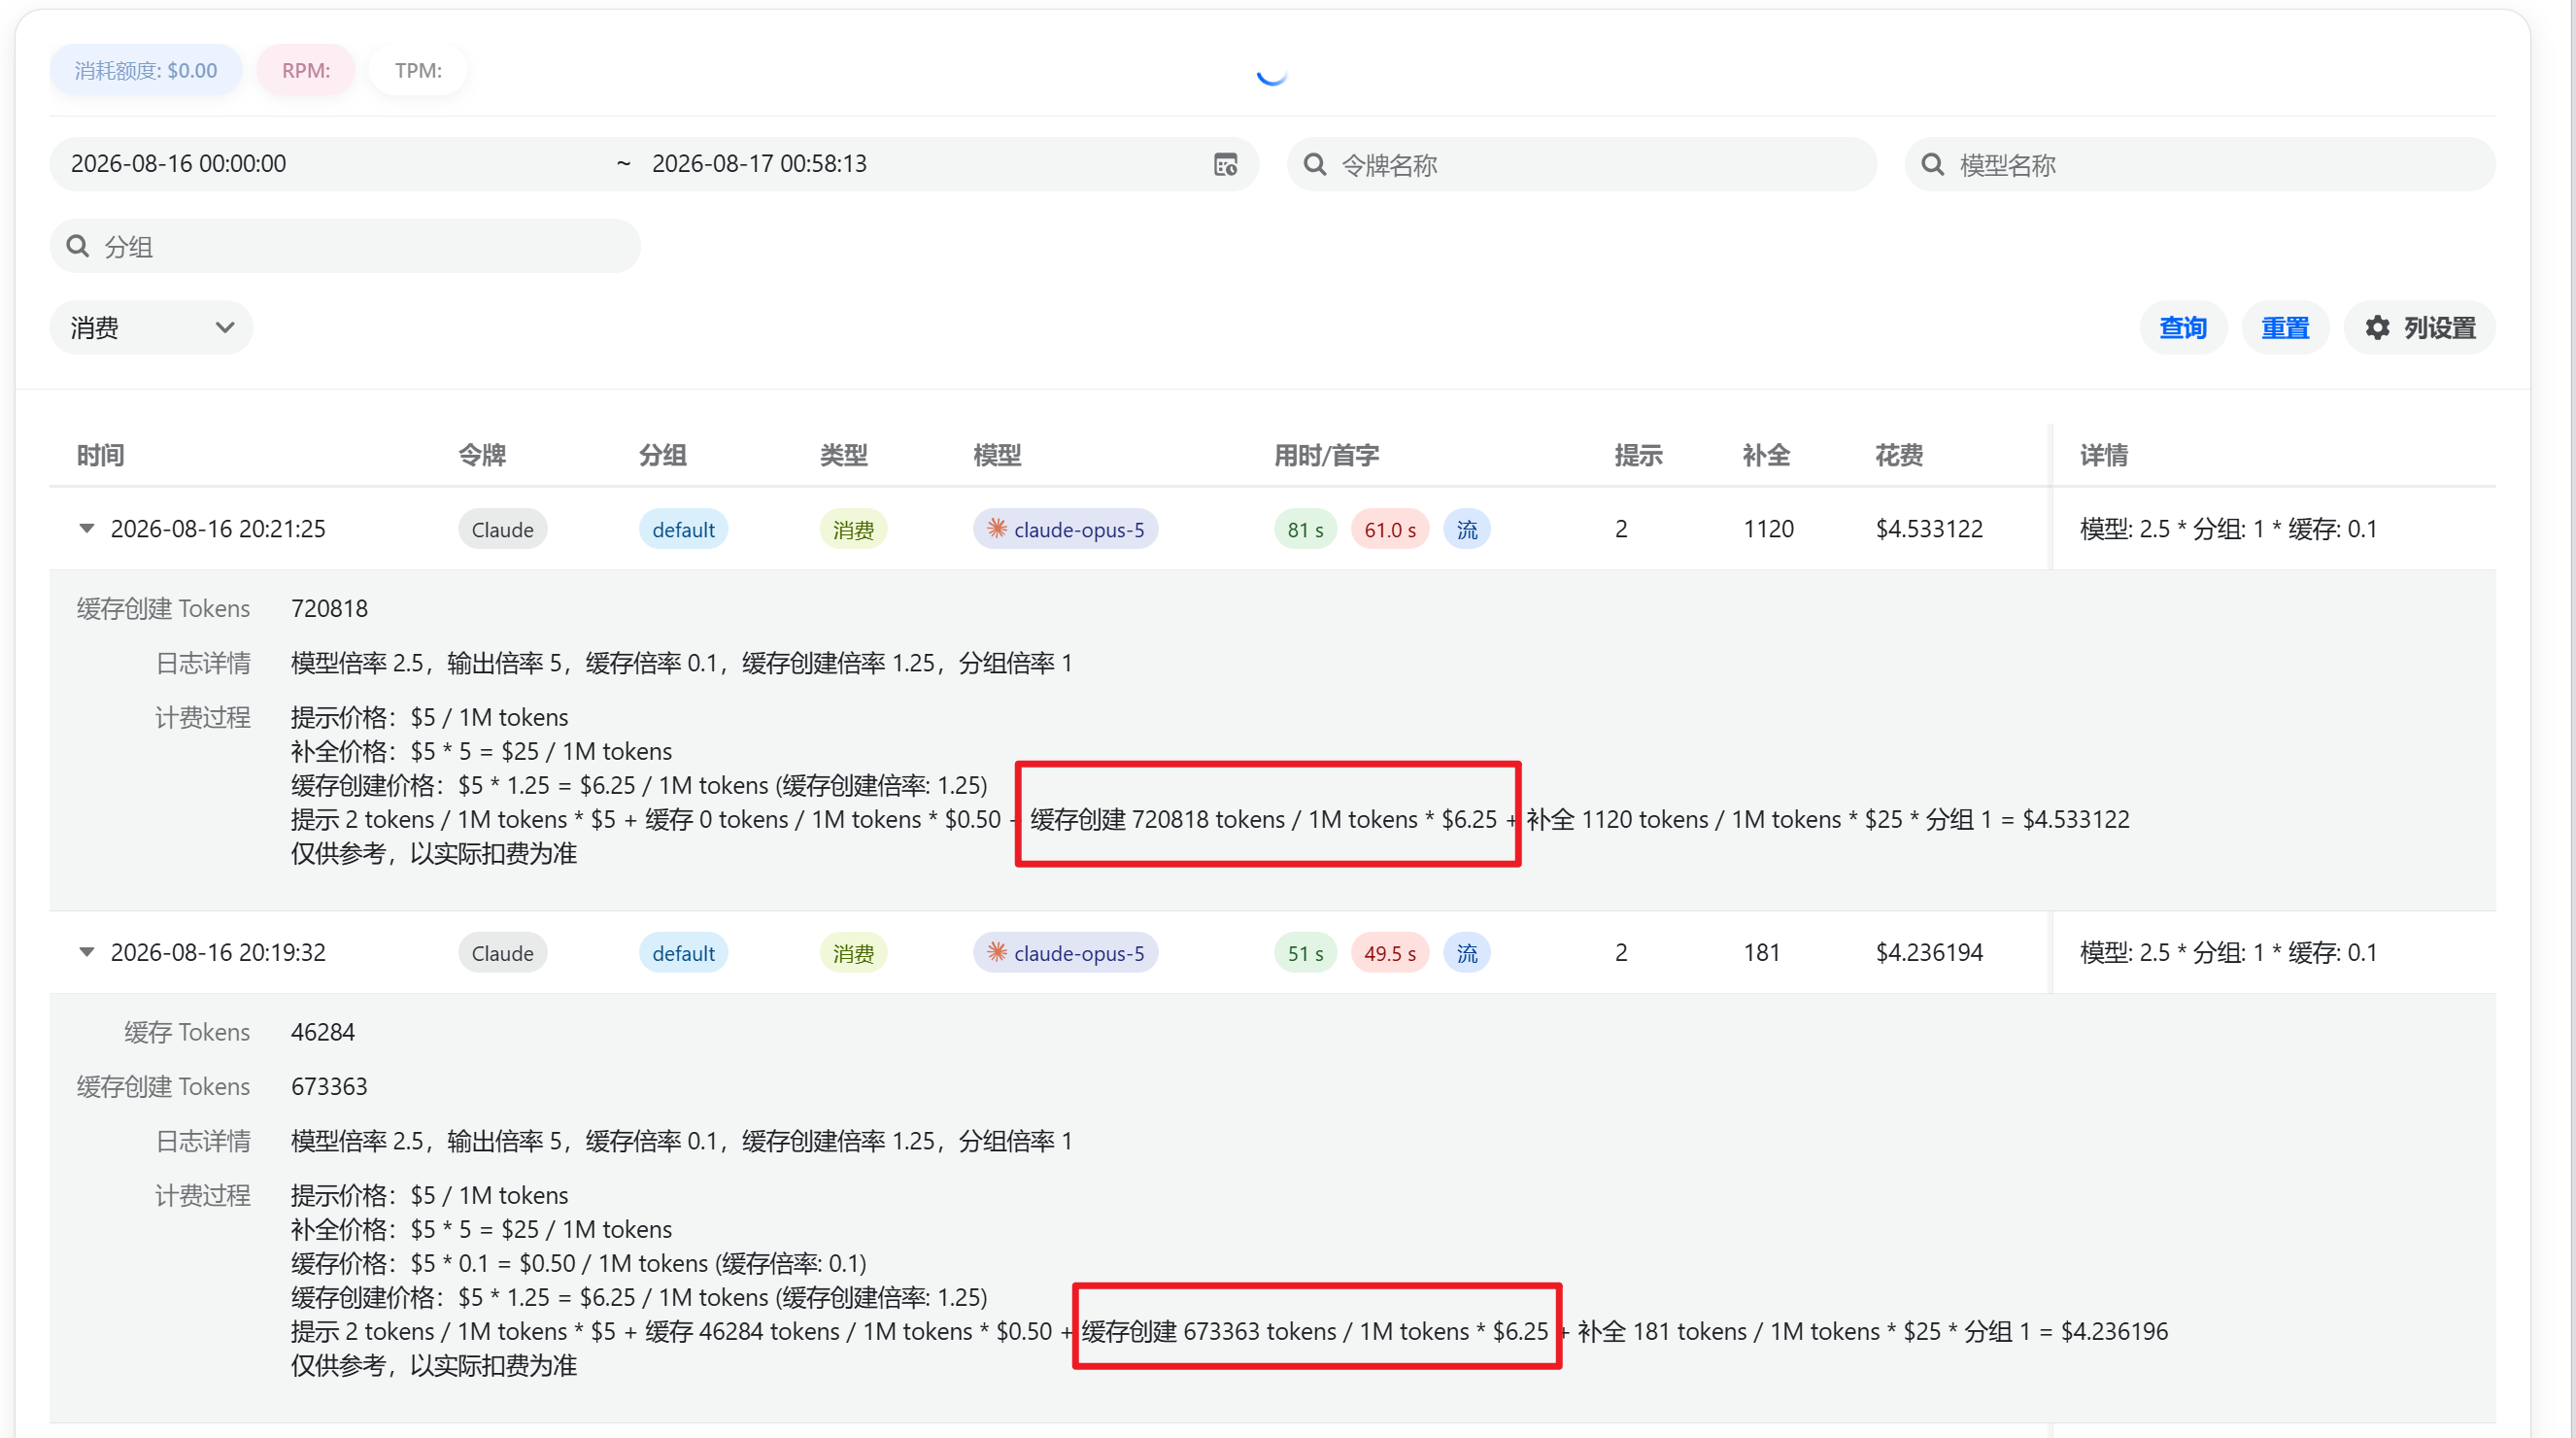This screenshot has height=1438, width=2576.
Task: Click the 令牌名称 search magnifier icon
Action: pos(1314,164)
